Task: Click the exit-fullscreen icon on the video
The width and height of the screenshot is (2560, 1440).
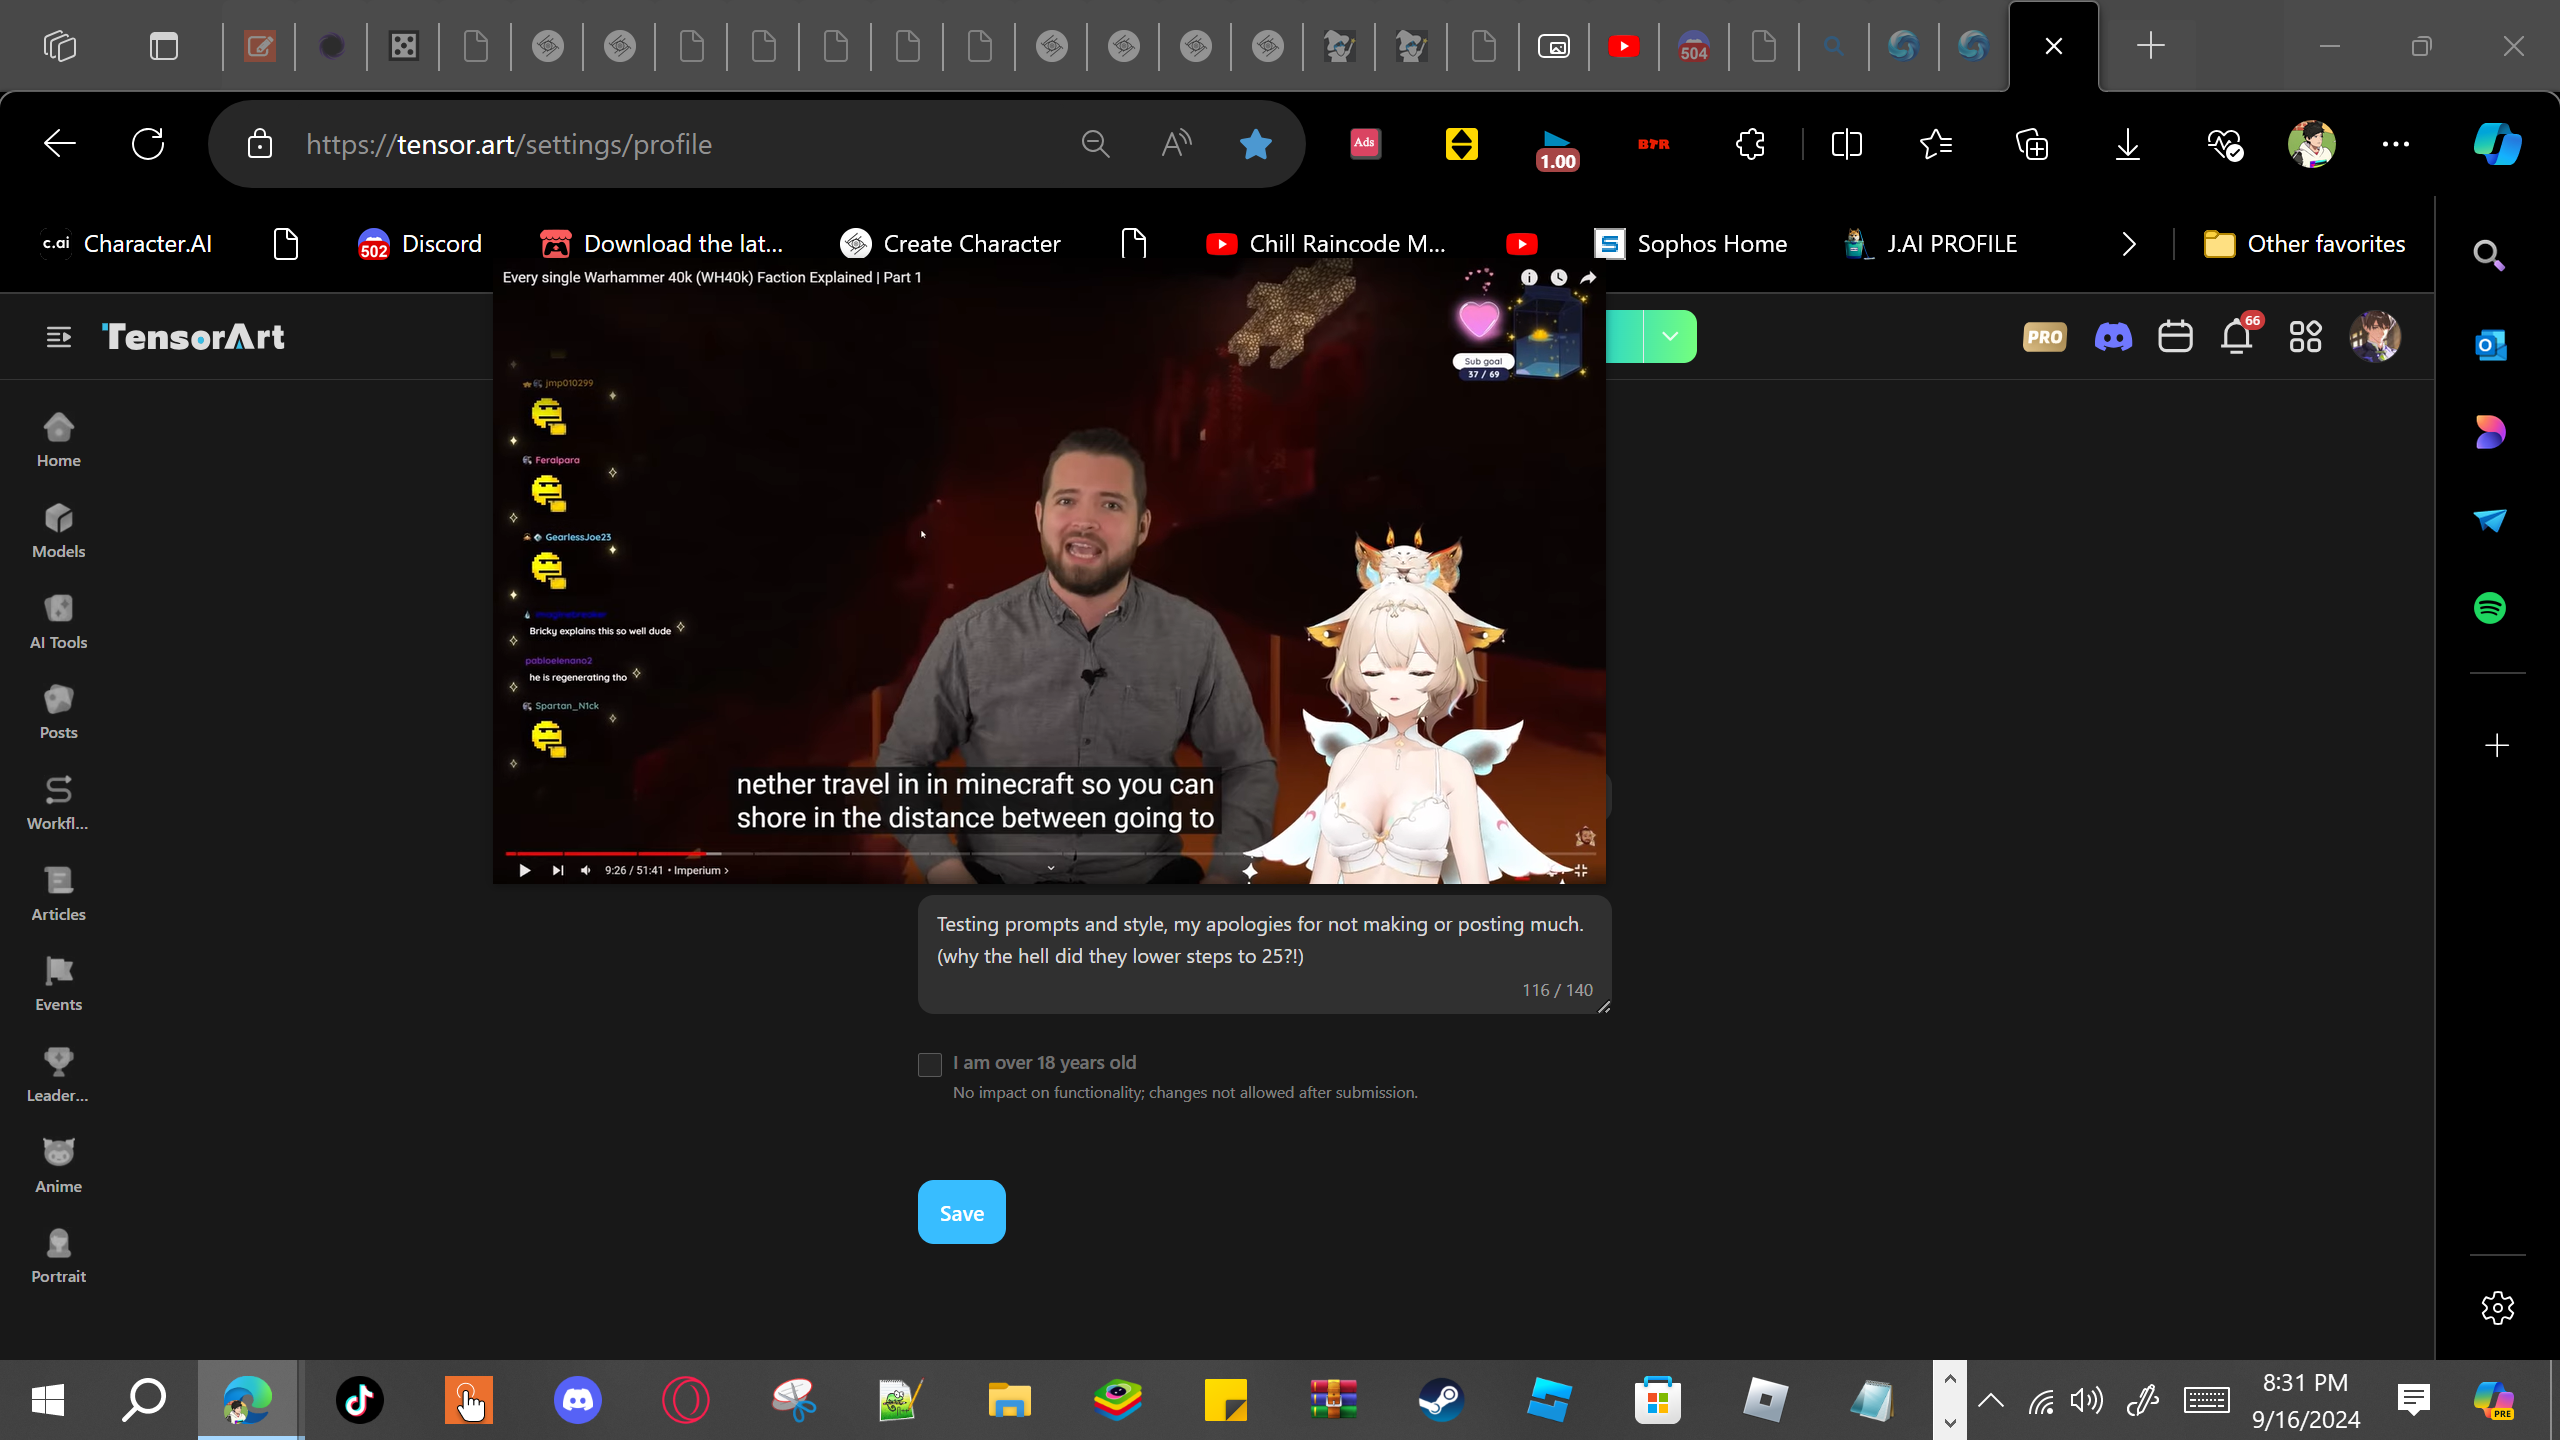Action: [x=1581, y=870]
